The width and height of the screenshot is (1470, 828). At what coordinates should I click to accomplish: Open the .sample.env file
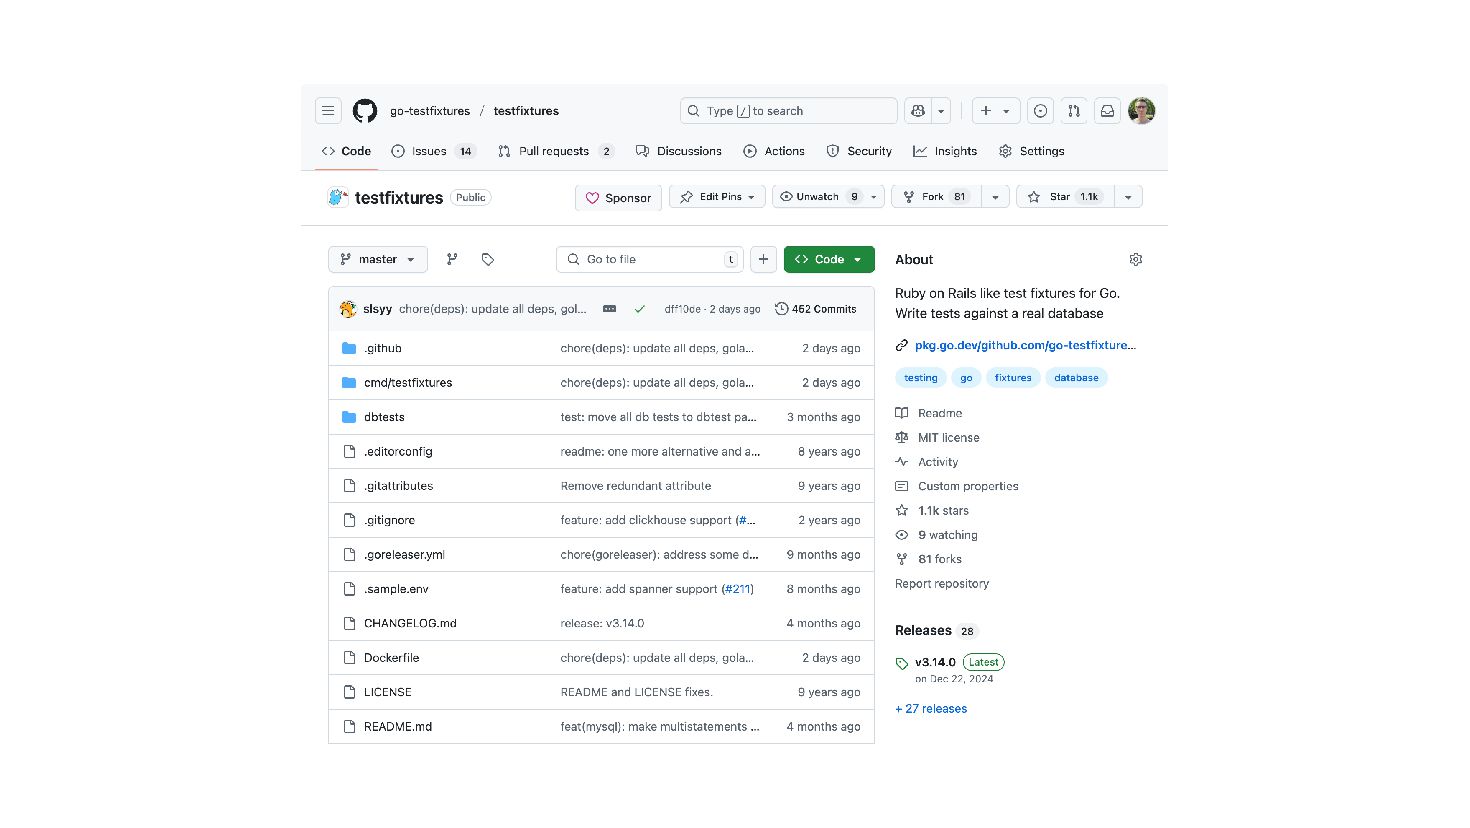click(396, 589)
